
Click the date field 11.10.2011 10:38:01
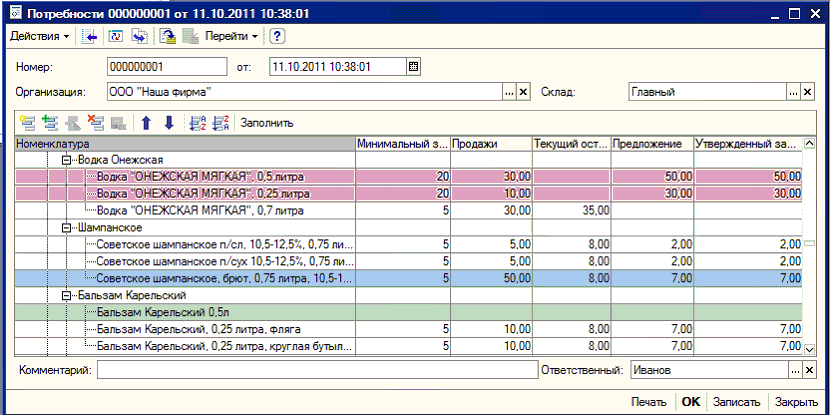[338, 67]
